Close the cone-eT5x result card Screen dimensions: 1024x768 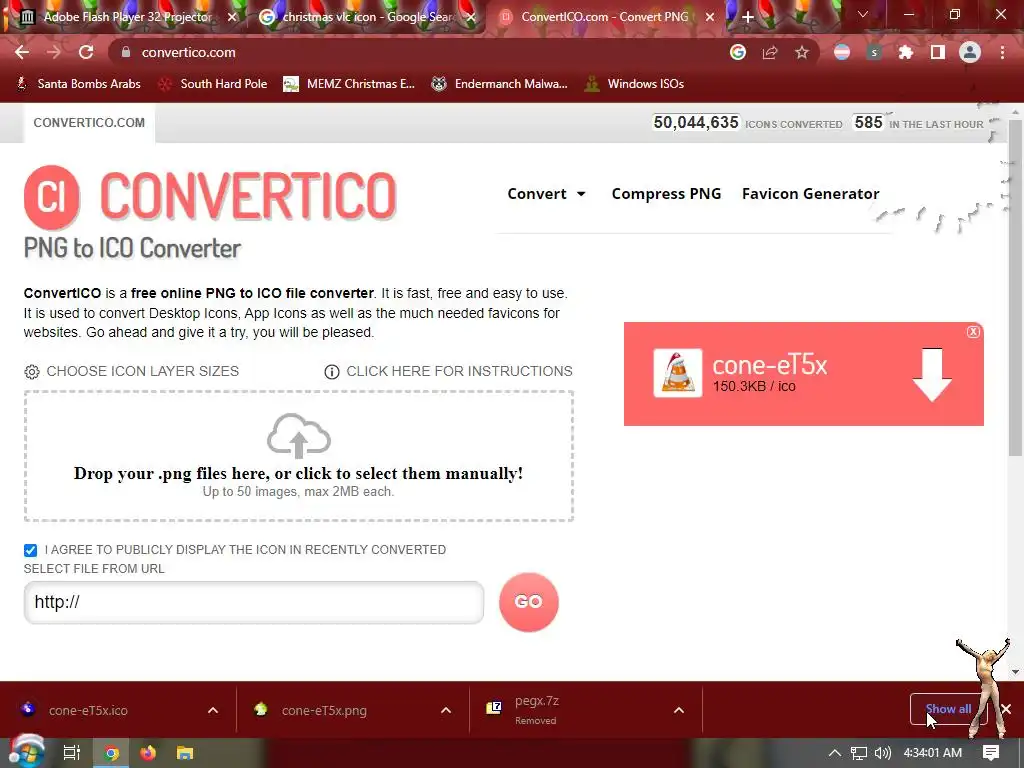pos(973,332)
